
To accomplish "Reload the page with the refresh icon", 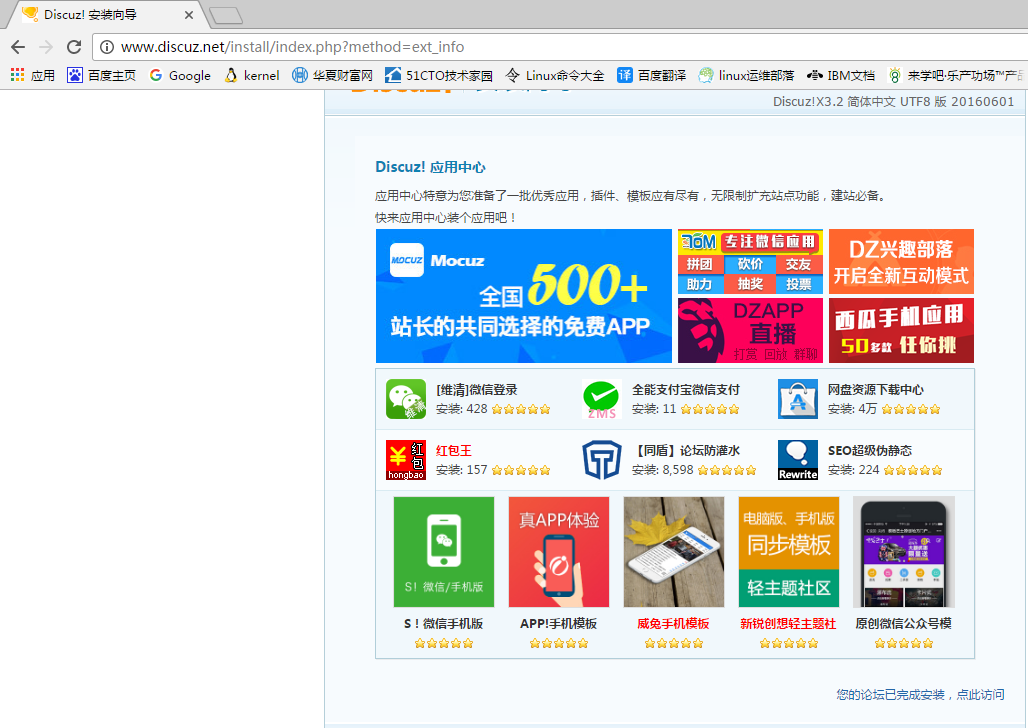I will tap(74, 47).
